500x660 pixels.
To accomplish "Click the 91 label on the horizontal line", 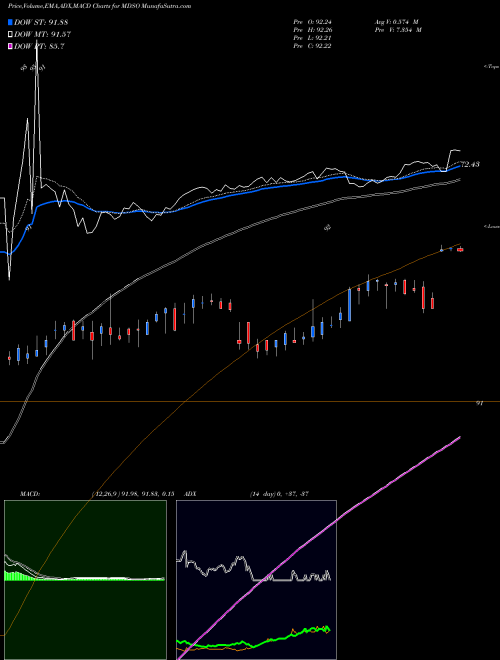I will click(479, 403).
